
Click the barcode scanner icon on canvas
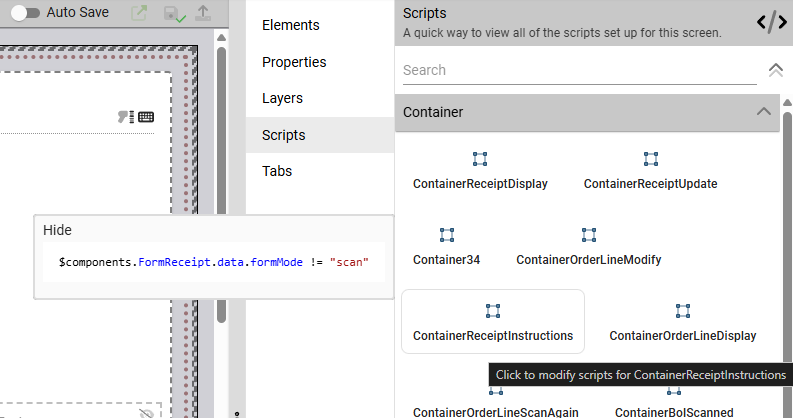[125, 117]
